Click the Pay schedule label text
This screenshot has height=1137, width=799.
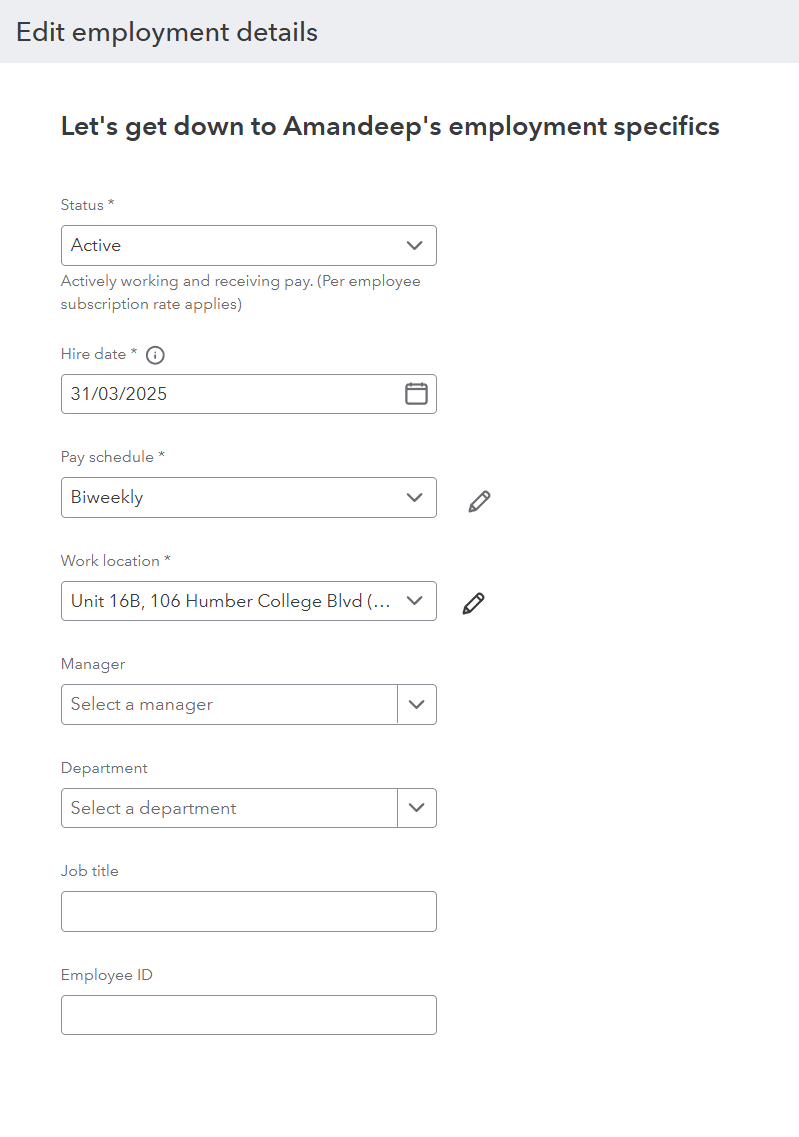(108, 457)
